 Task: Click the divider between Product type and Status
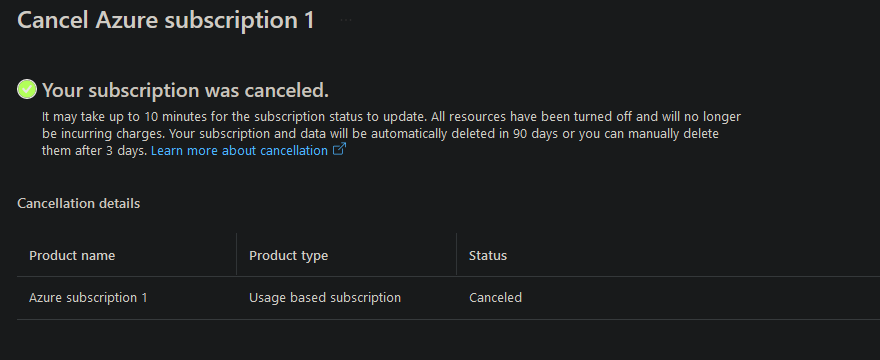point(456,254)
